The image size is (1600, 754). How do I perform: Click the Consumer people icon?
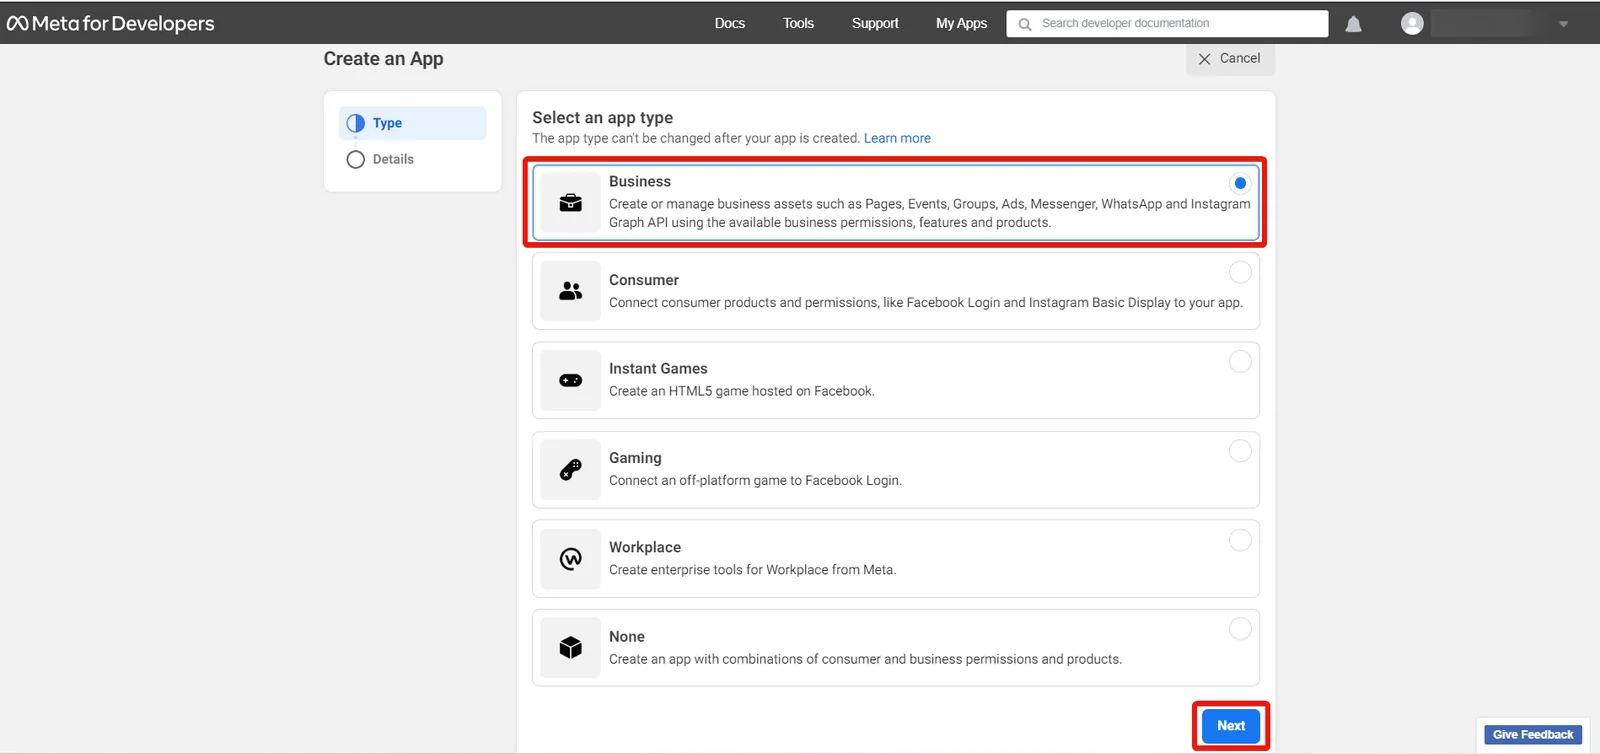(x=571, y=291)
